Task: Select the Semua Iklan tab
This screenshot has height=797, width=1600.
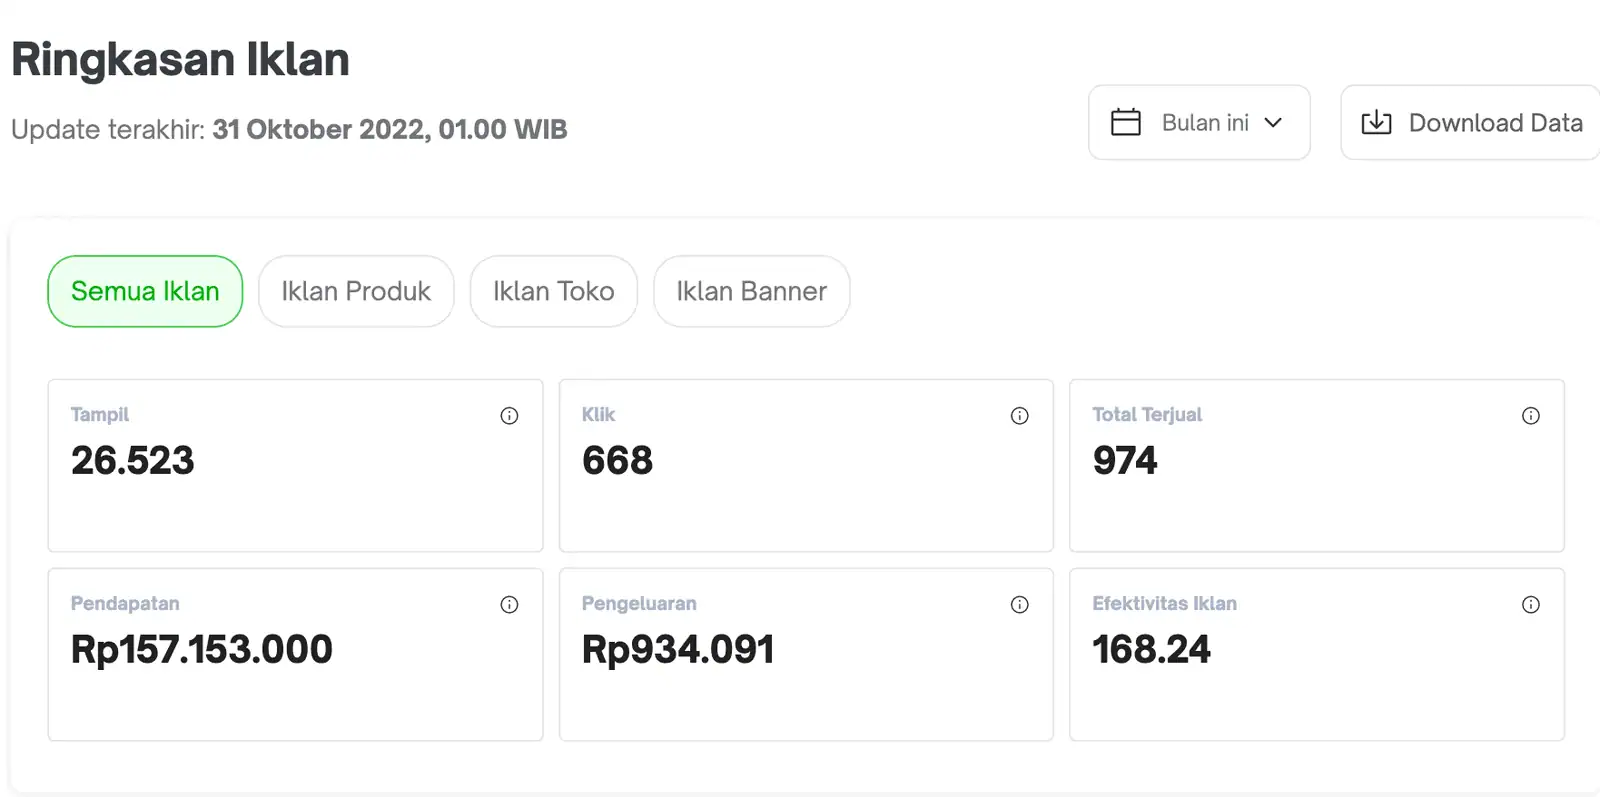Action: pos(145,291)
